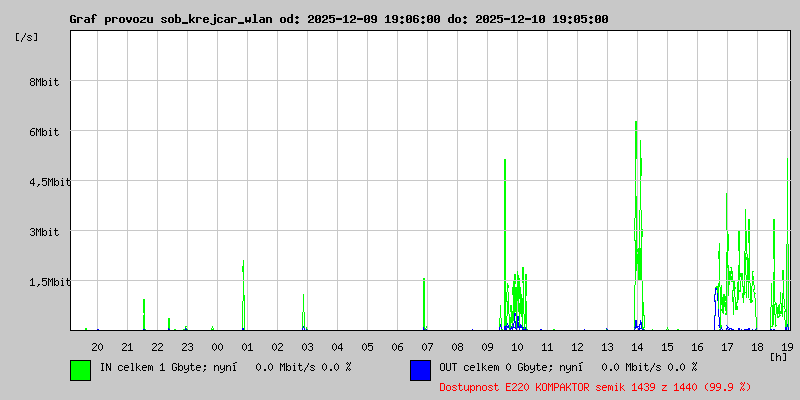Click hour label 23 on x-axis
The image size is (800, 400).
point(187,347)
